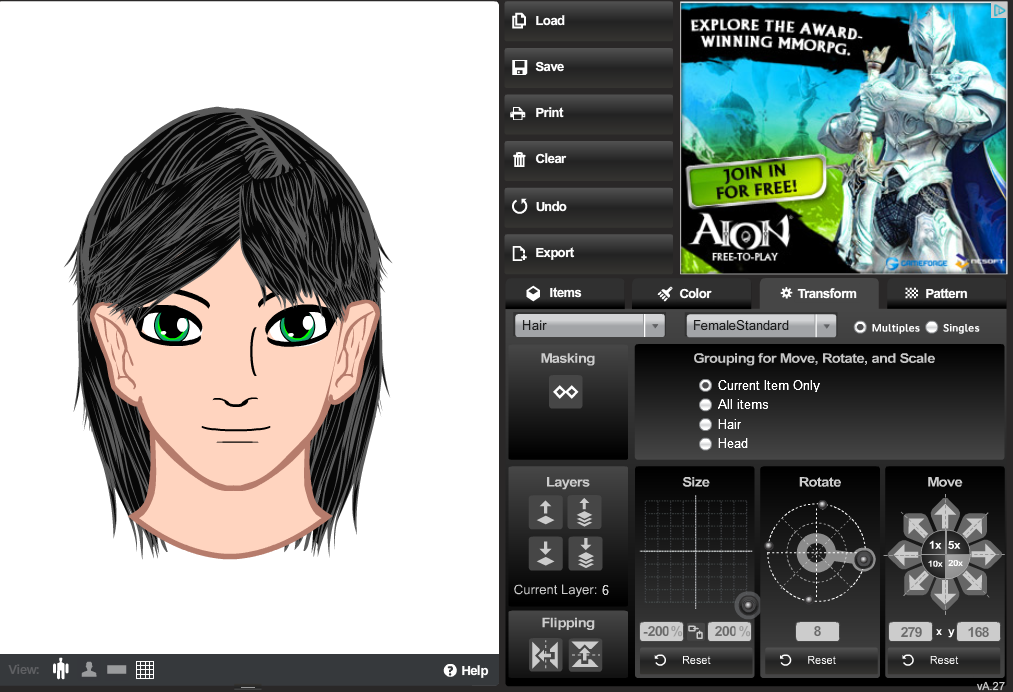The image size is (1013, 692).
Task: Click the up arrow in Move panel
Action: pos(944,515)
